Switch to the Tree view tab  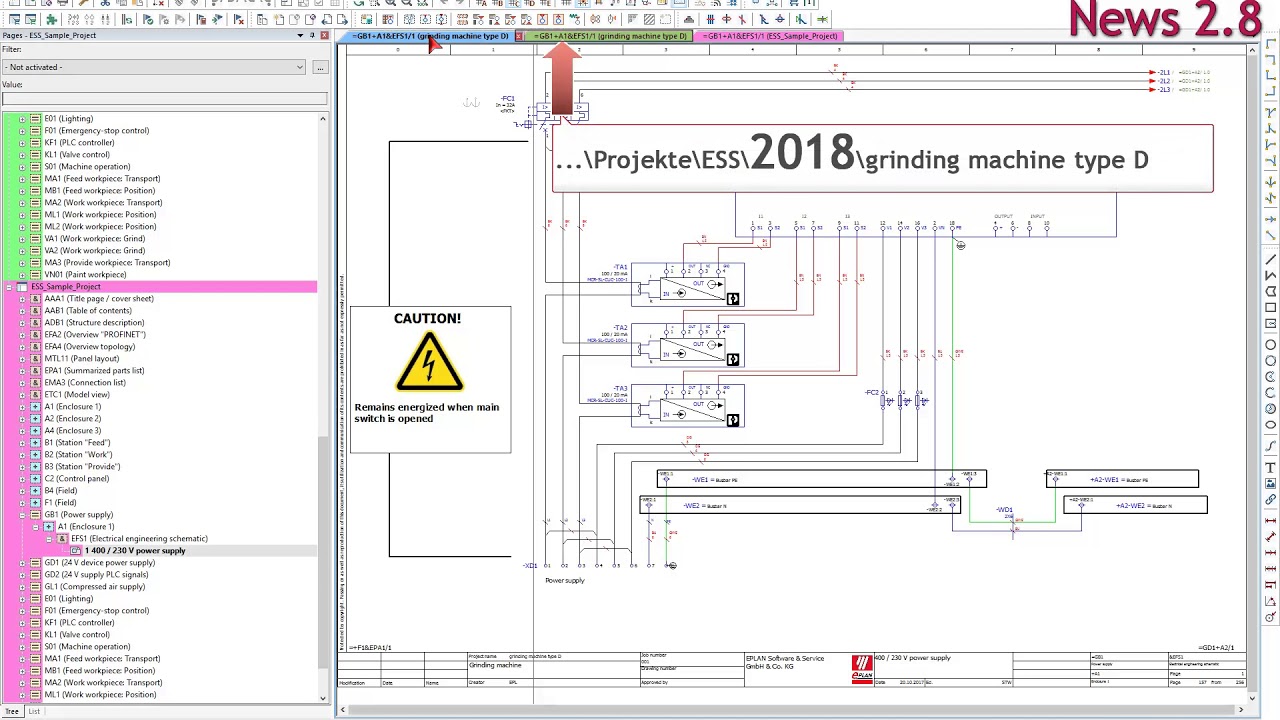12,711
